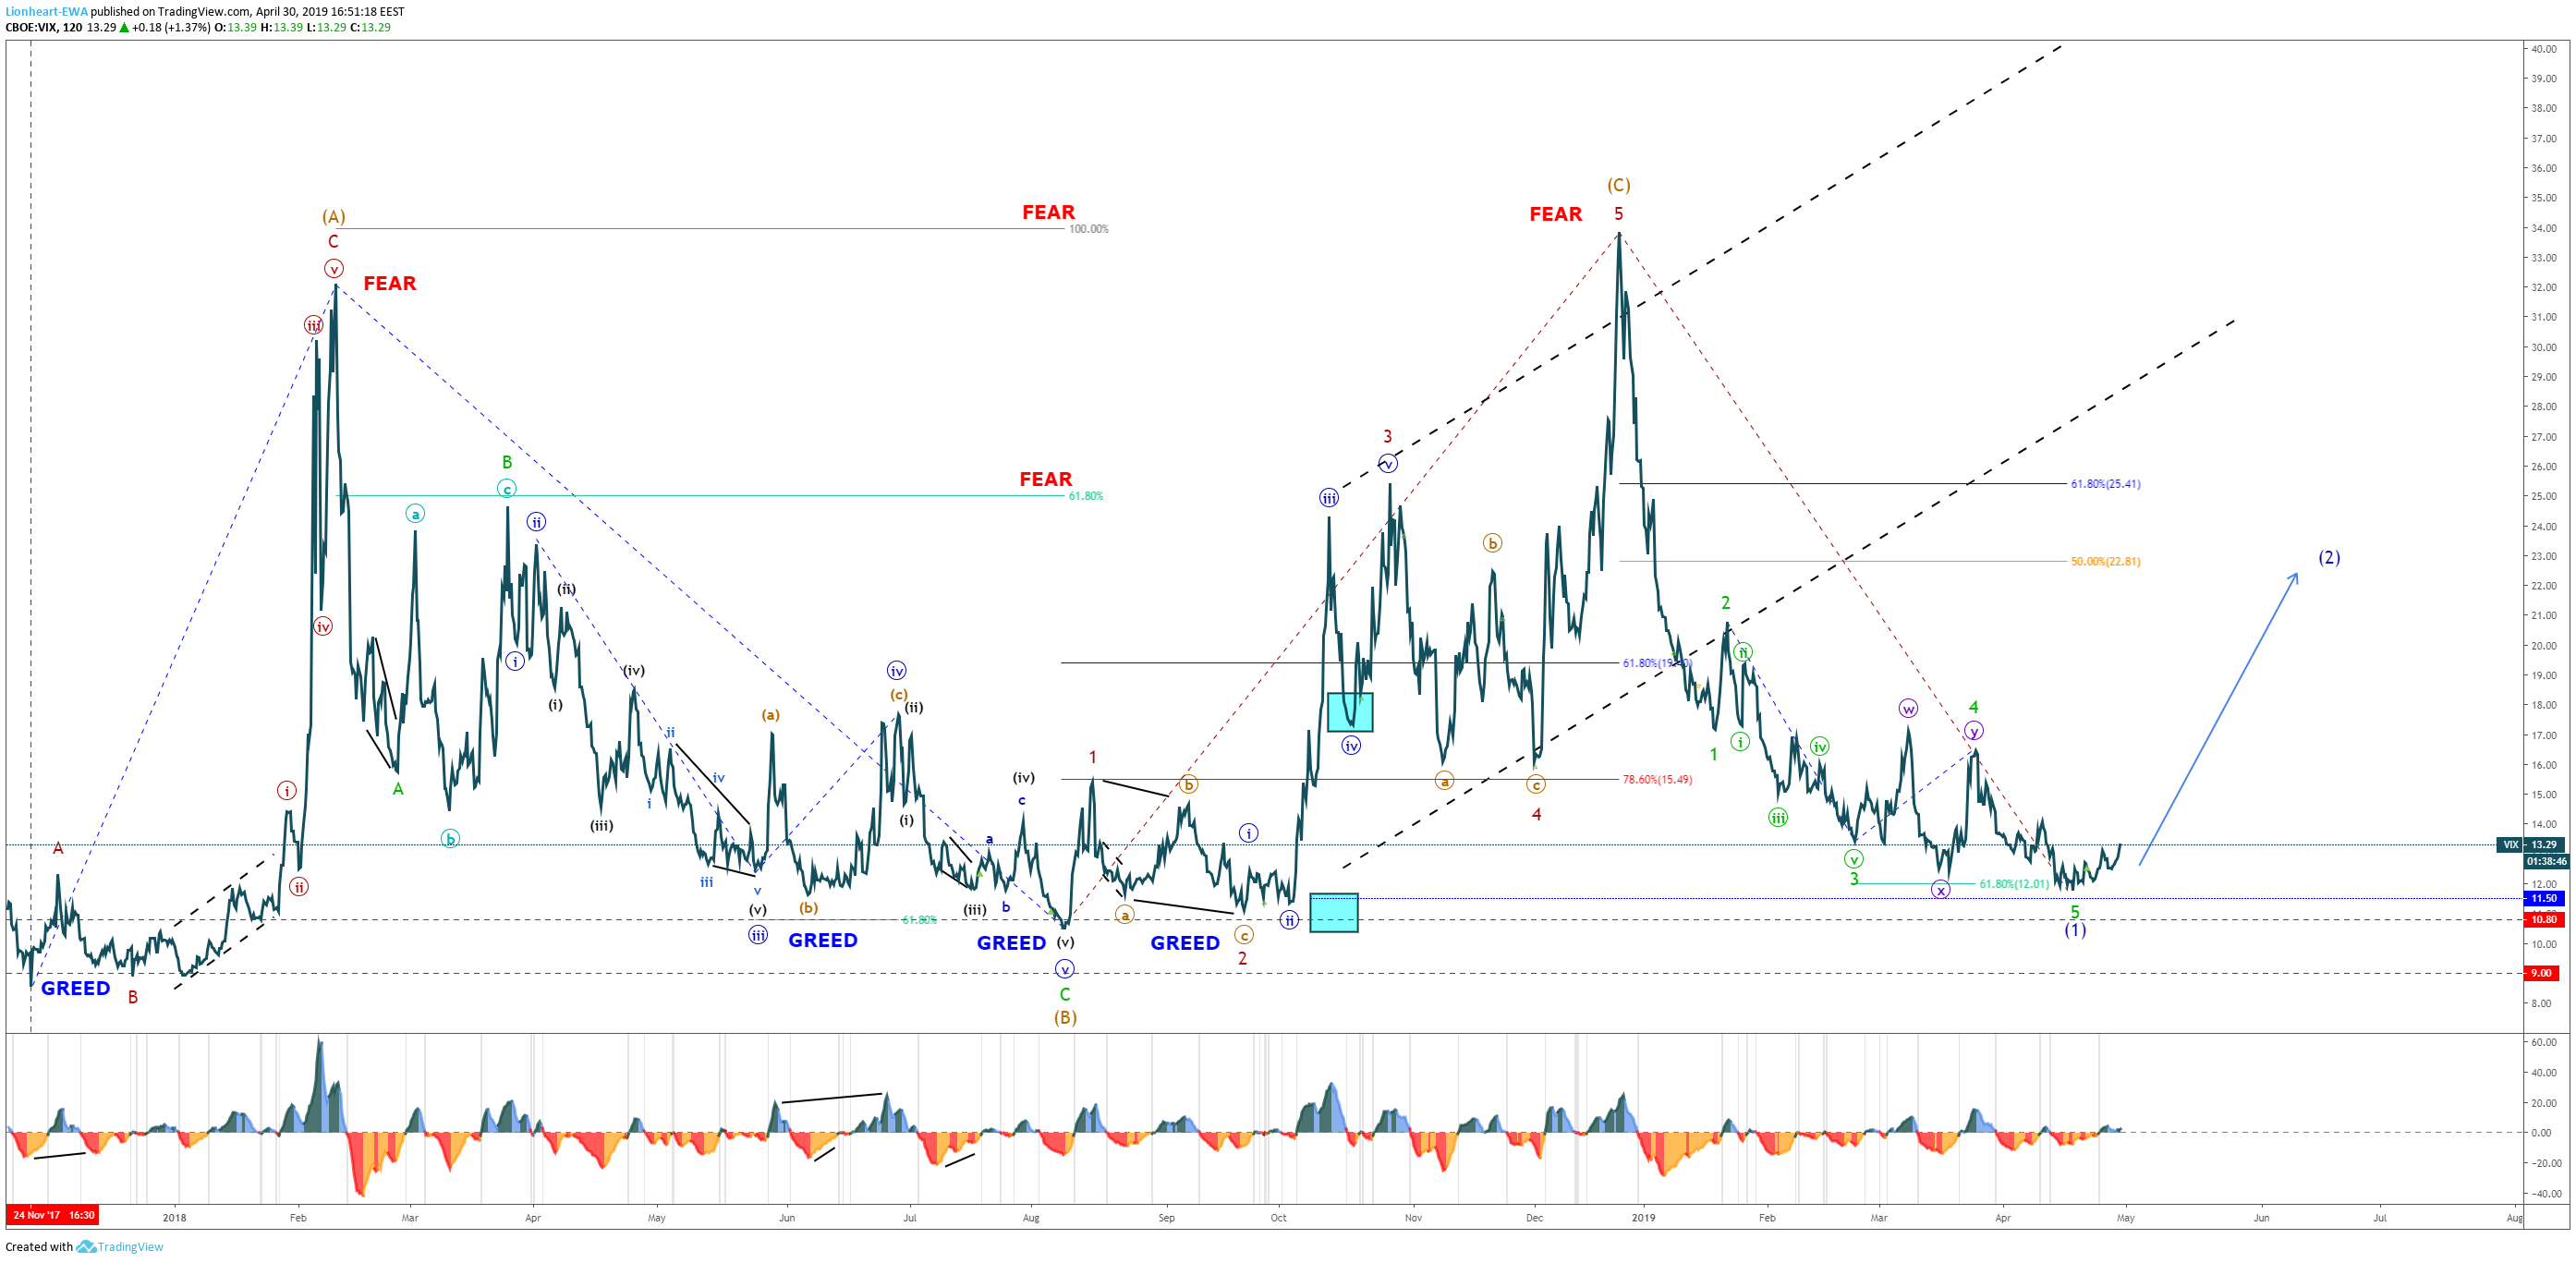Click the CBOE:VIX, 120 symbol title
Image resolution: width=2576 pixels, height=1263 pixels.
[x=44, y=27]
